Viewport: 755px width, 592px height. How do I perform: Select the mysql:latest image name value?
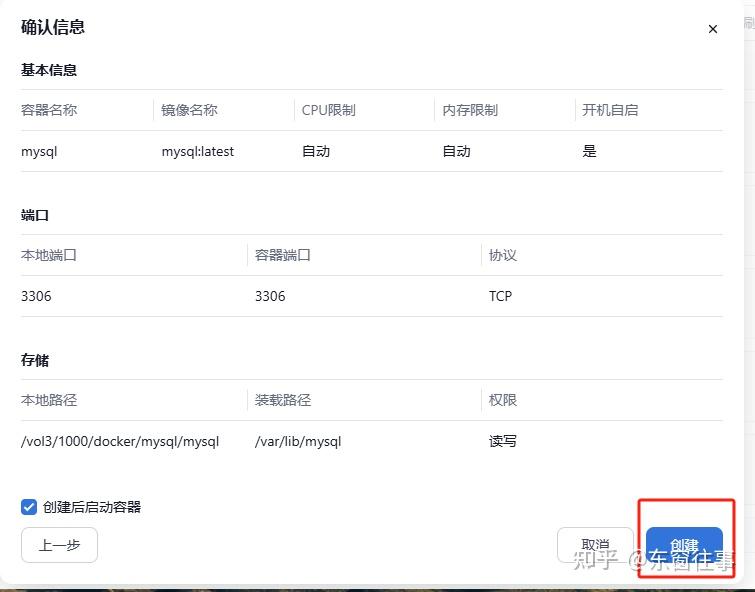[x=197, y=151]
